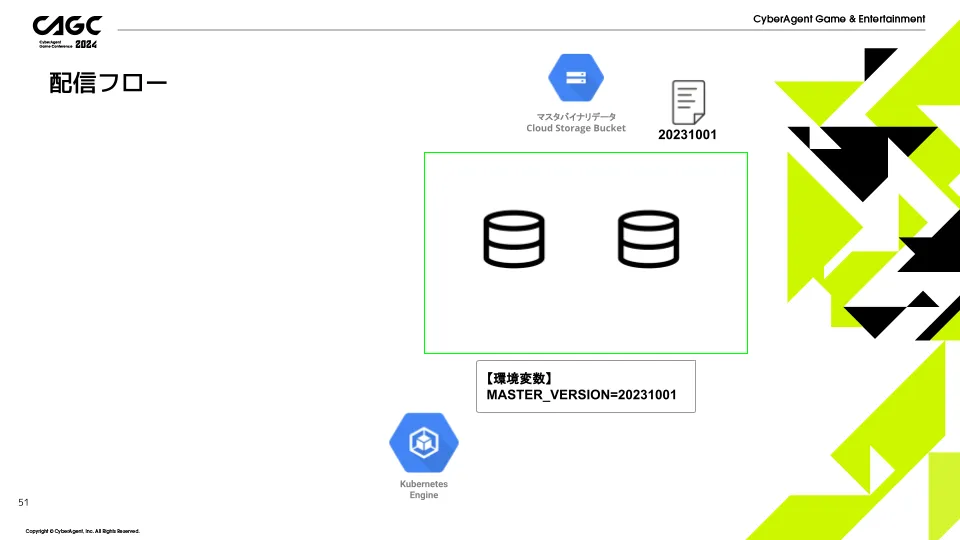960x540 pixels.
Task: Click the CyberAgent copyright notice
Action: point(82,531)
